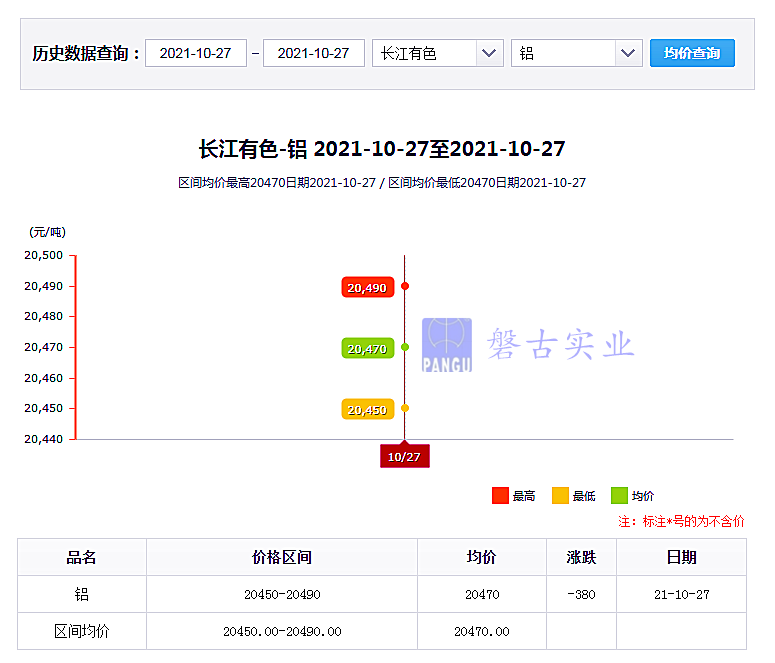
Task: Open the start date field 2021-10-27
Action: click(196, 53)
